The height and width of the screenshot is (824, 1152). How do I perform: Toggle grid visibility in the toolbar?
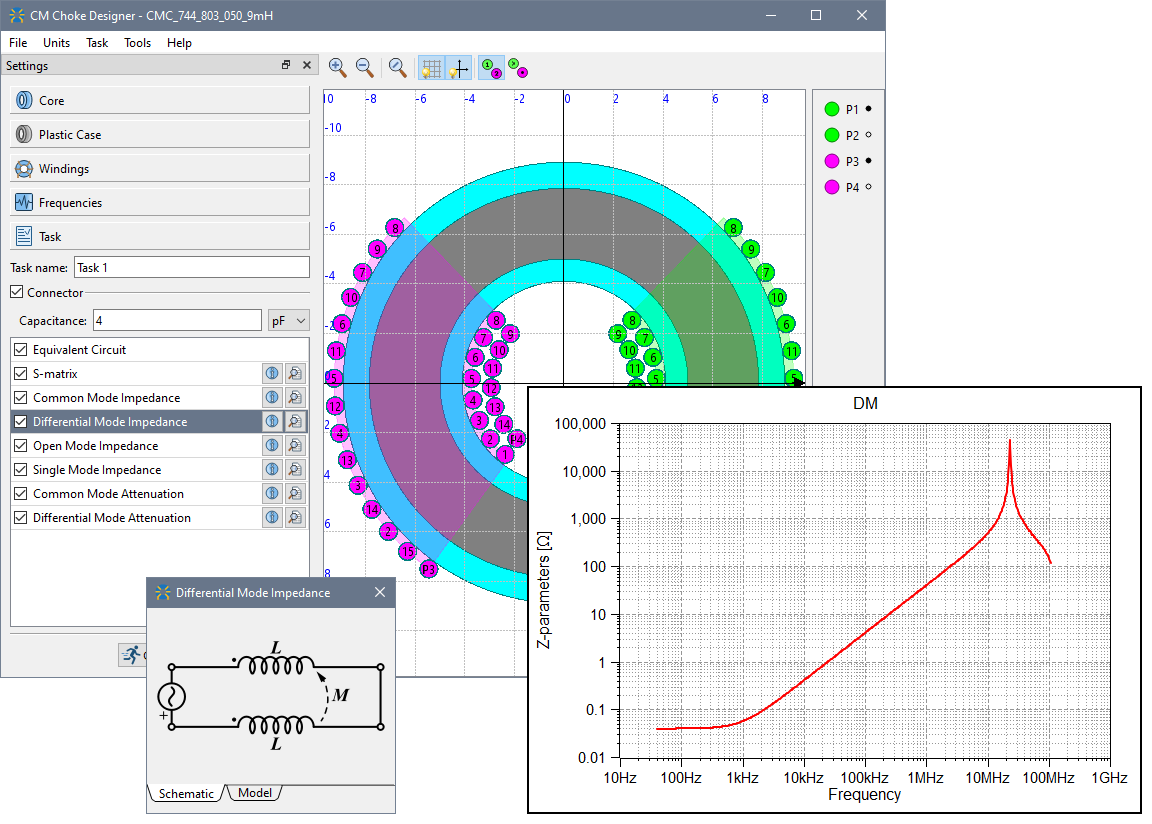coord(431,68)
